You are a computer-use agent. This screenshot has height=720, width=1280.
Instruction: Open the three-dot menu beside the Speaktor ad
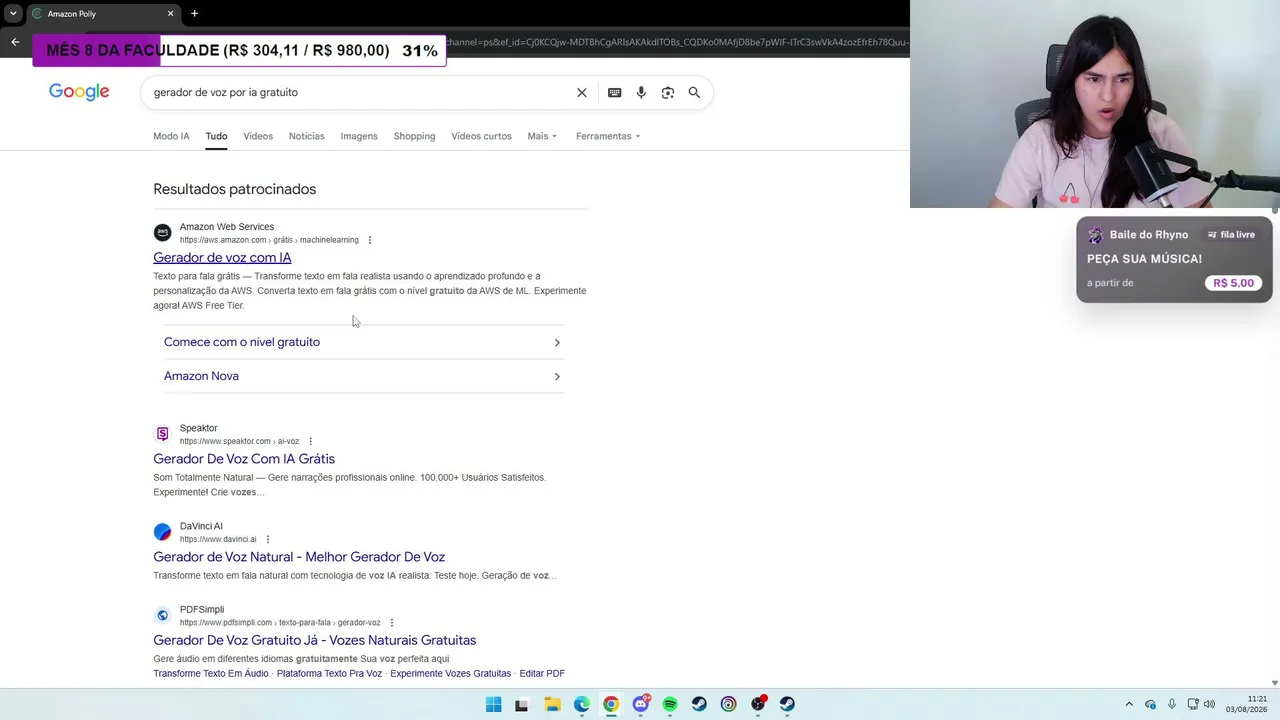(x=311, y=441)
